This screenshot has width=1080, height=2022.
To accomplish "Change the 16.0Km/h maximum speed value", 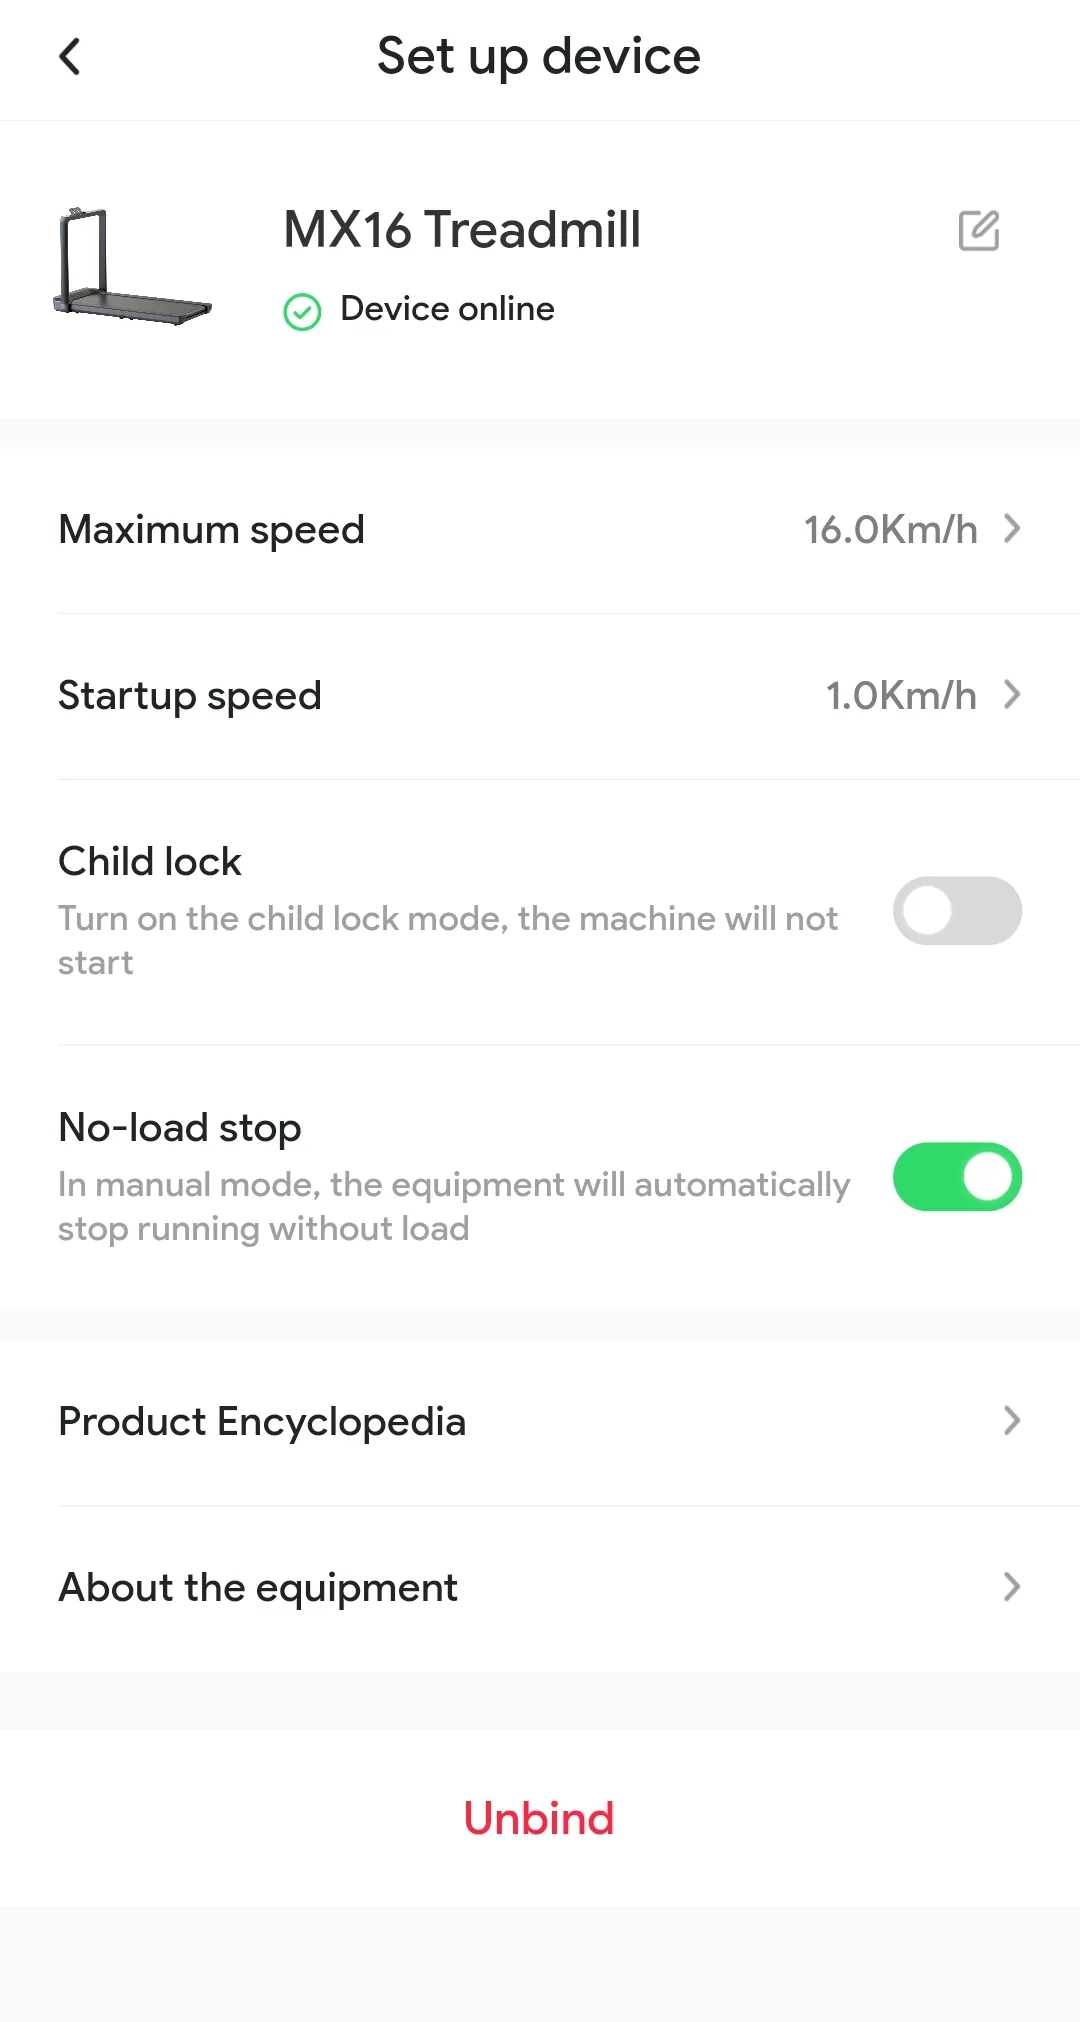I will pos(891,530).
